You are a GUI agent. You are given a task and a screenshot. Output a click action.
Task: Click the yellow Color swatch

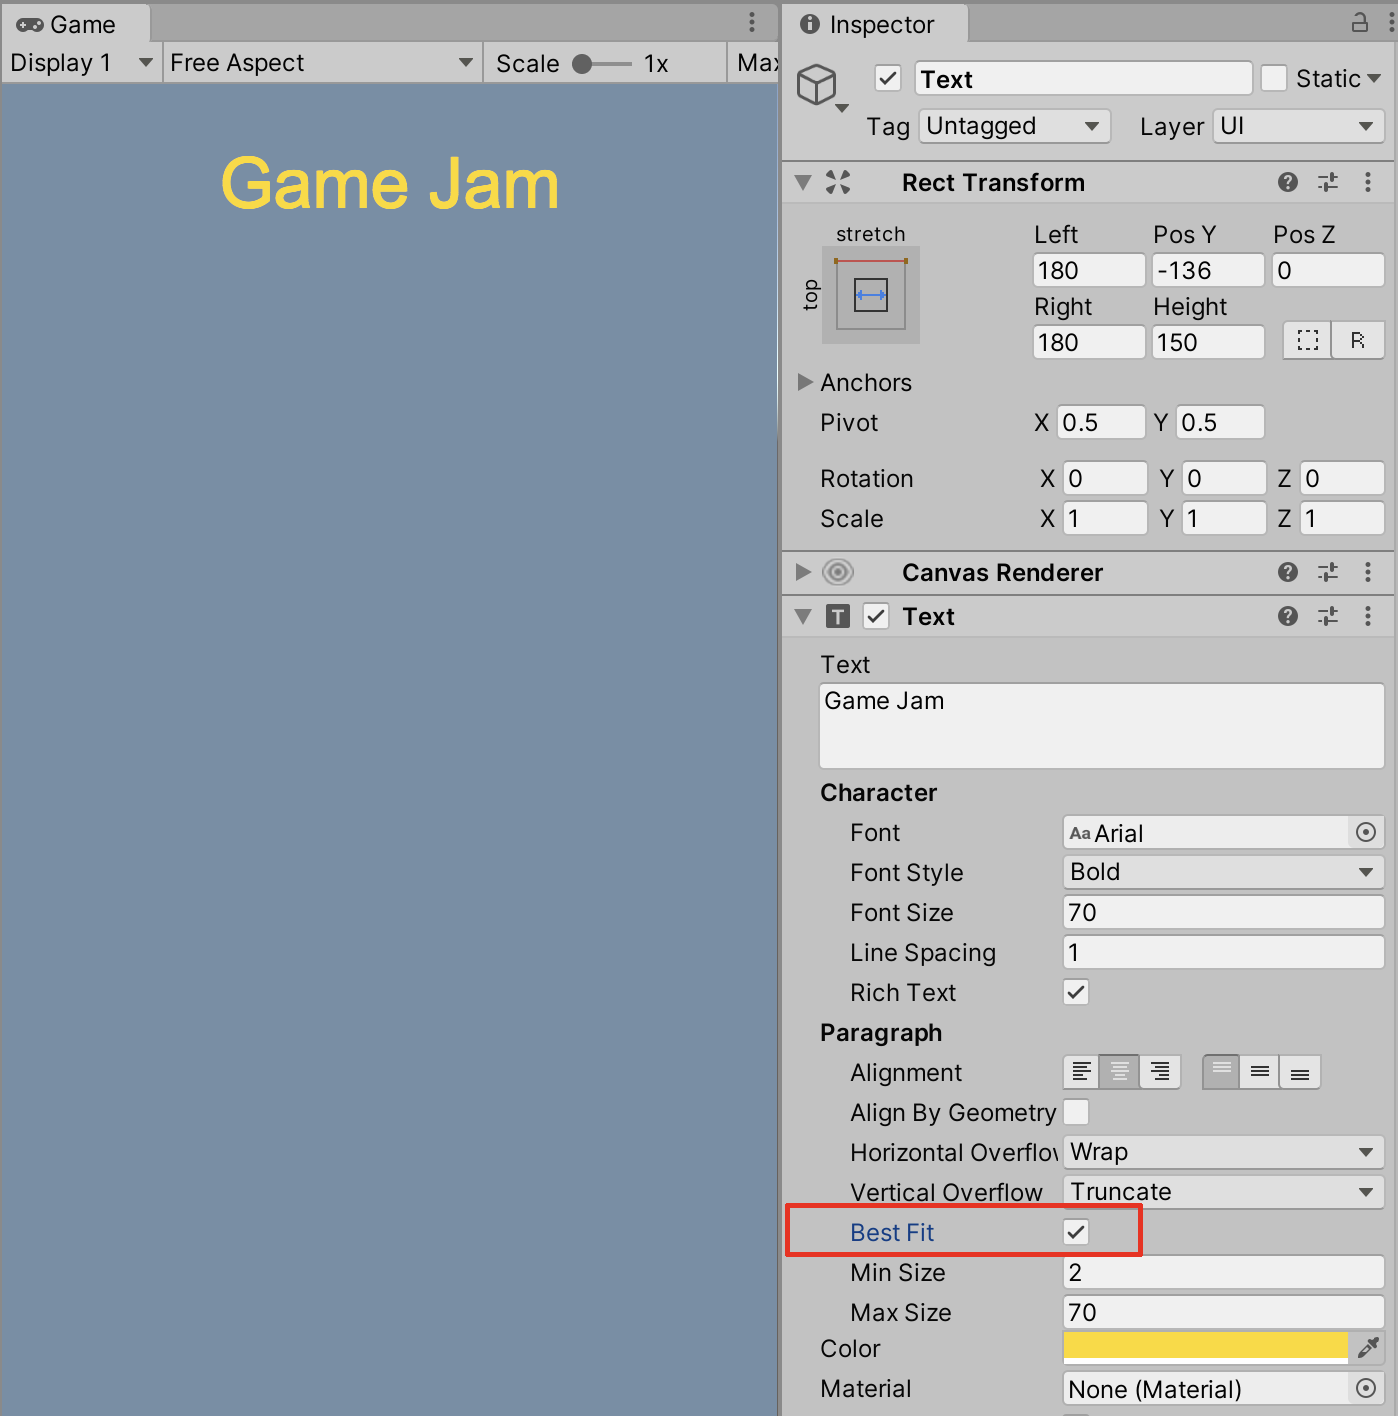coord(1205,1346)
